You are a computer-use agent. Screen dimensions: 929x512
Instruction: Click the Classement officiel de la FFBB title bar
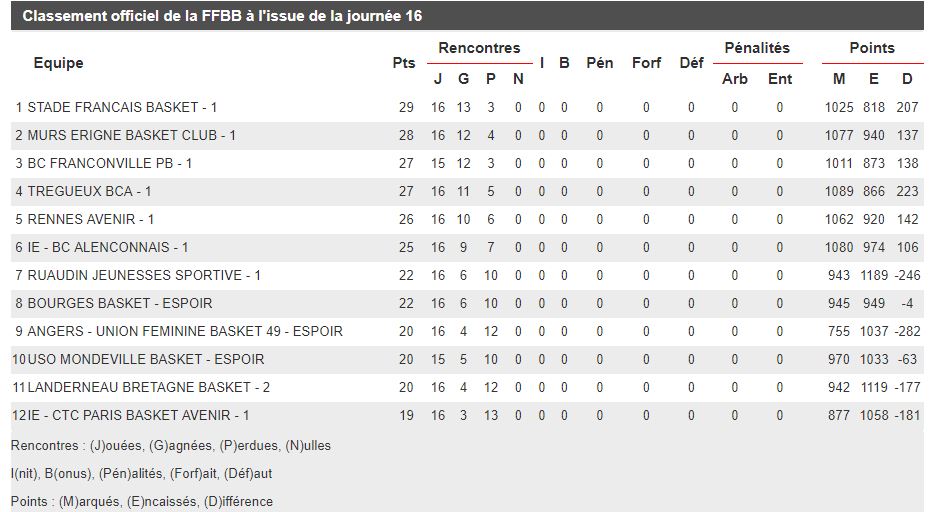pyautogui.click(x=467, y=16)
